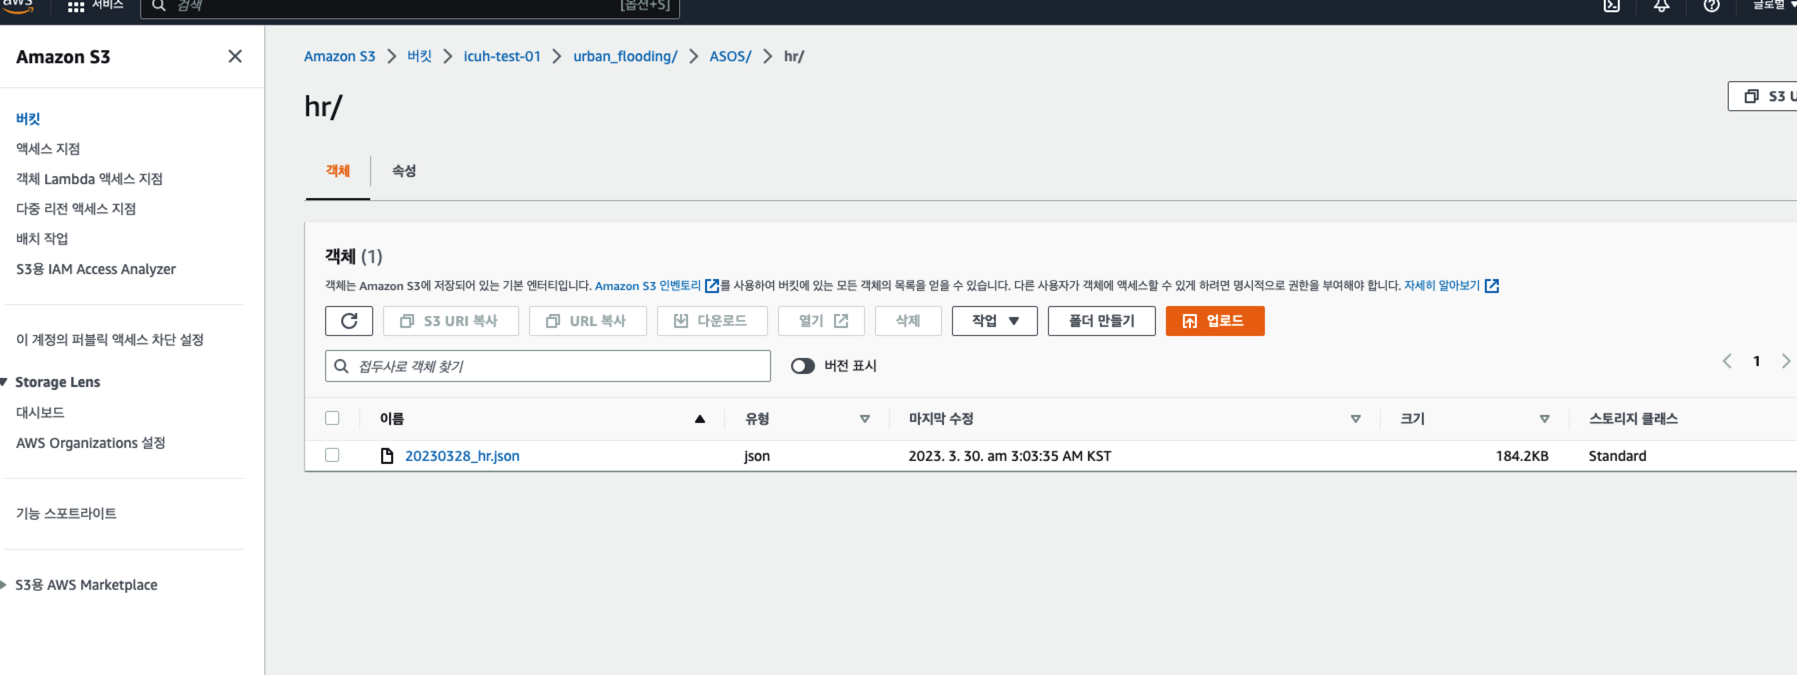Viewport: 1797px width, 675px height.
Task: Click the 폴더 만들기 button
Action: point(1102,321)
